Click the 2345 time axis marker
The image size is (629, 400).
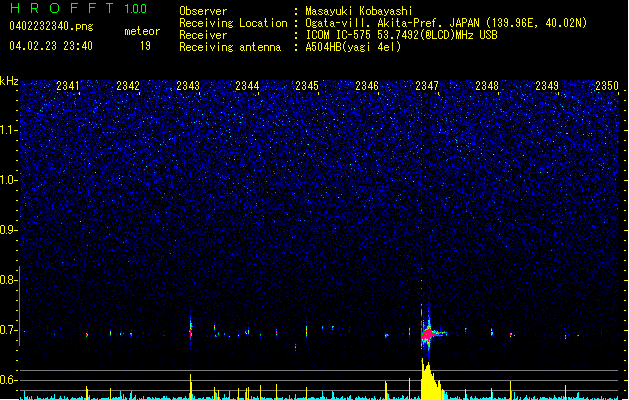pos(307,86)
